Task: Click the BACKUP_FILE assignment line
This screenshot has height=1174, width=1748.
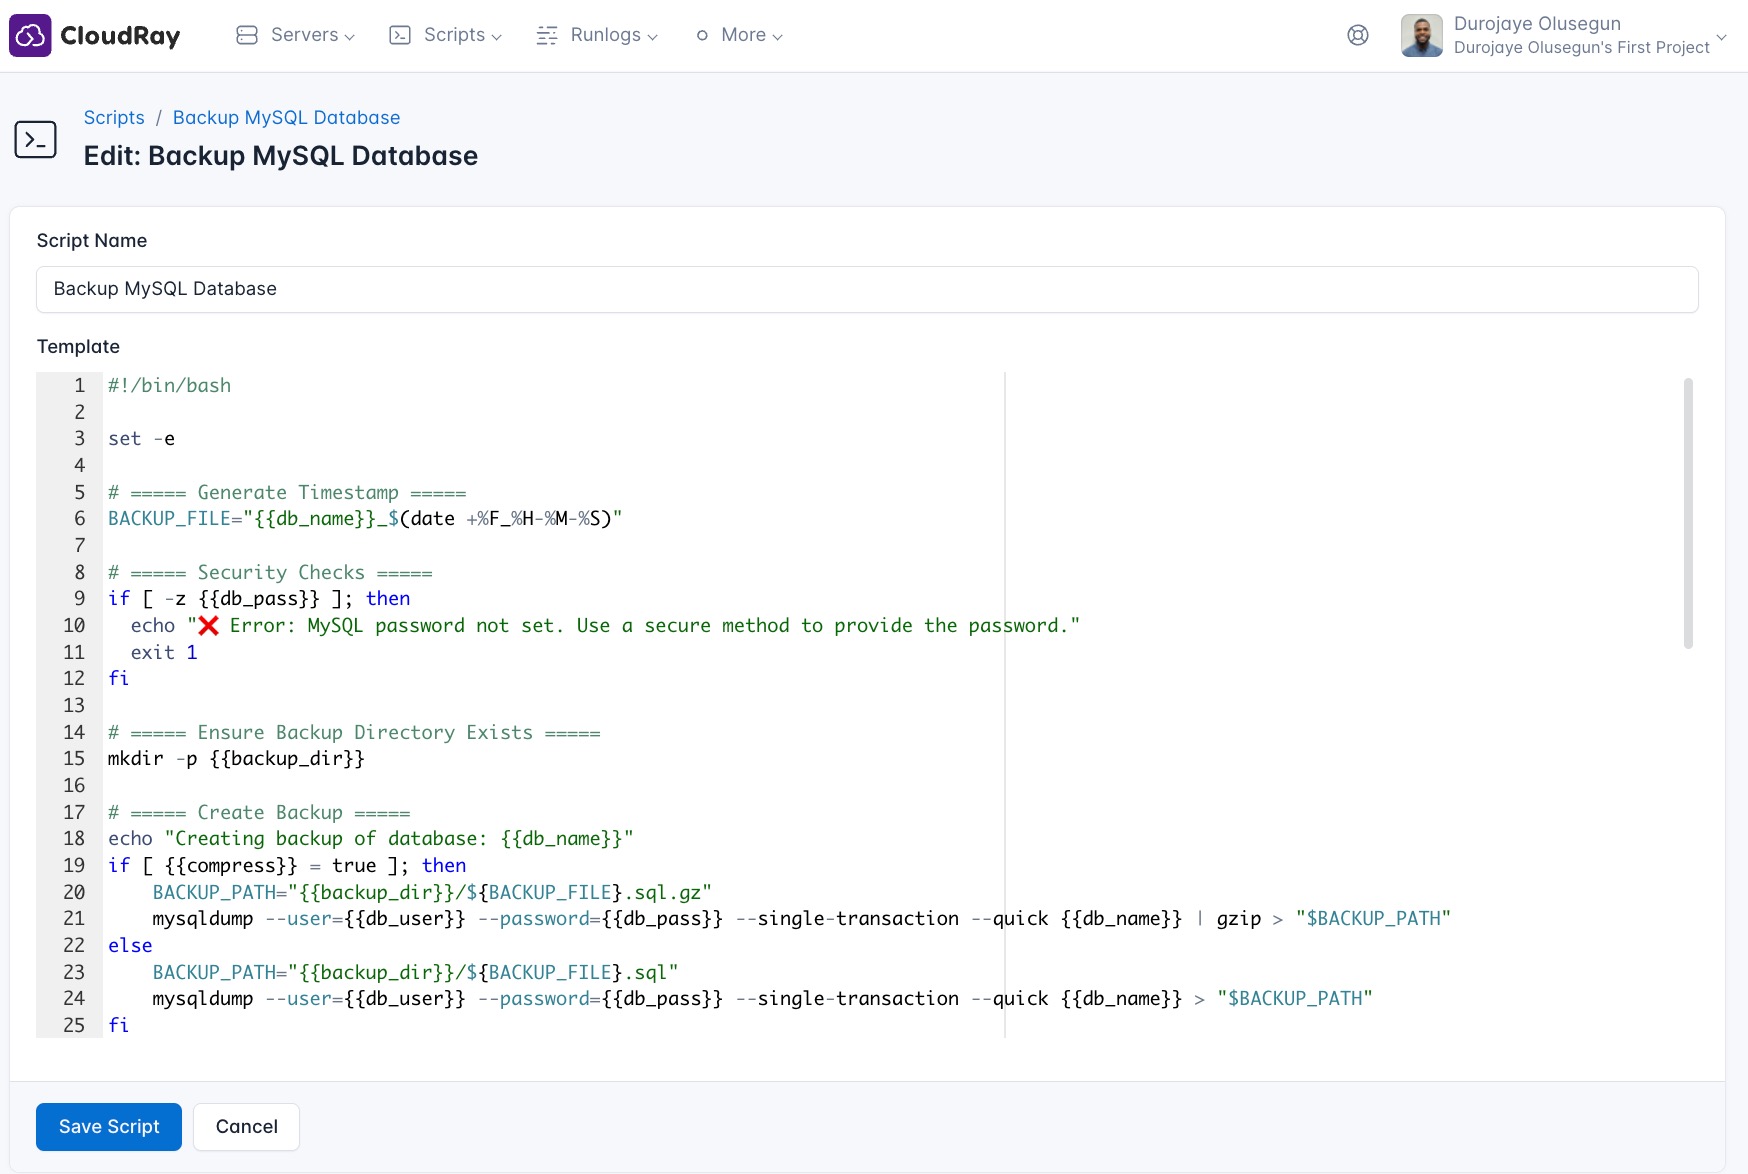Action: [365, 518]
